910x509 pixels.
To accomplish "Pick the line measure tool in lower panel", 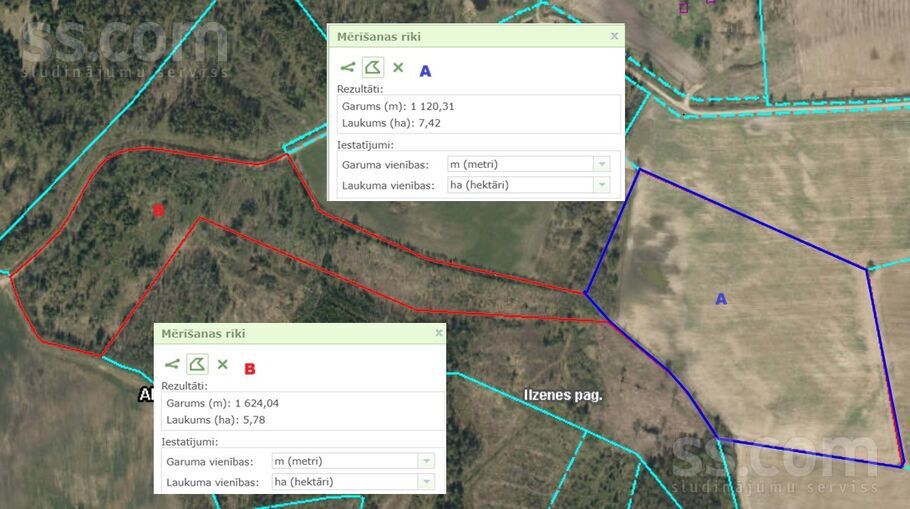I will 172,365.
